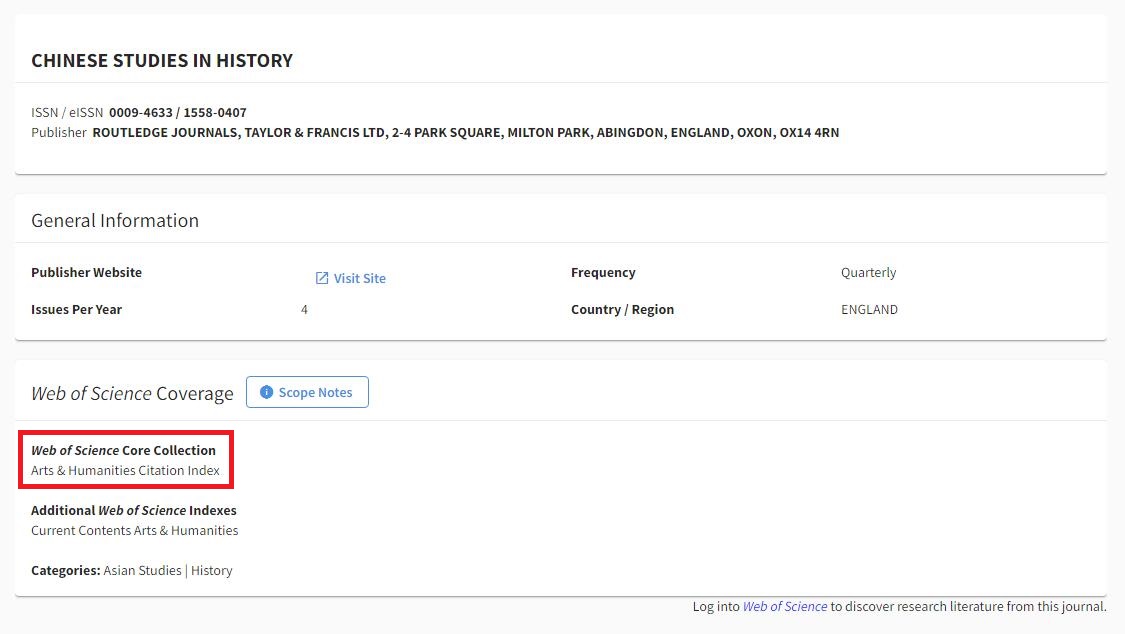Click the Quarterly frequency value
Screen dimensions: 1125x634
point(868,272)
